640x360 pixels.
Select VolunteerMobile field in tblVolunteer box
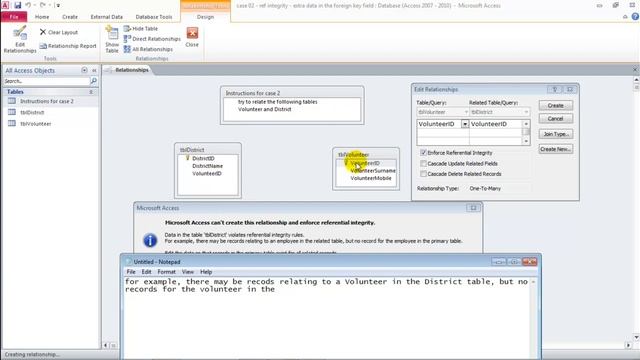click(x=371, y=178)
